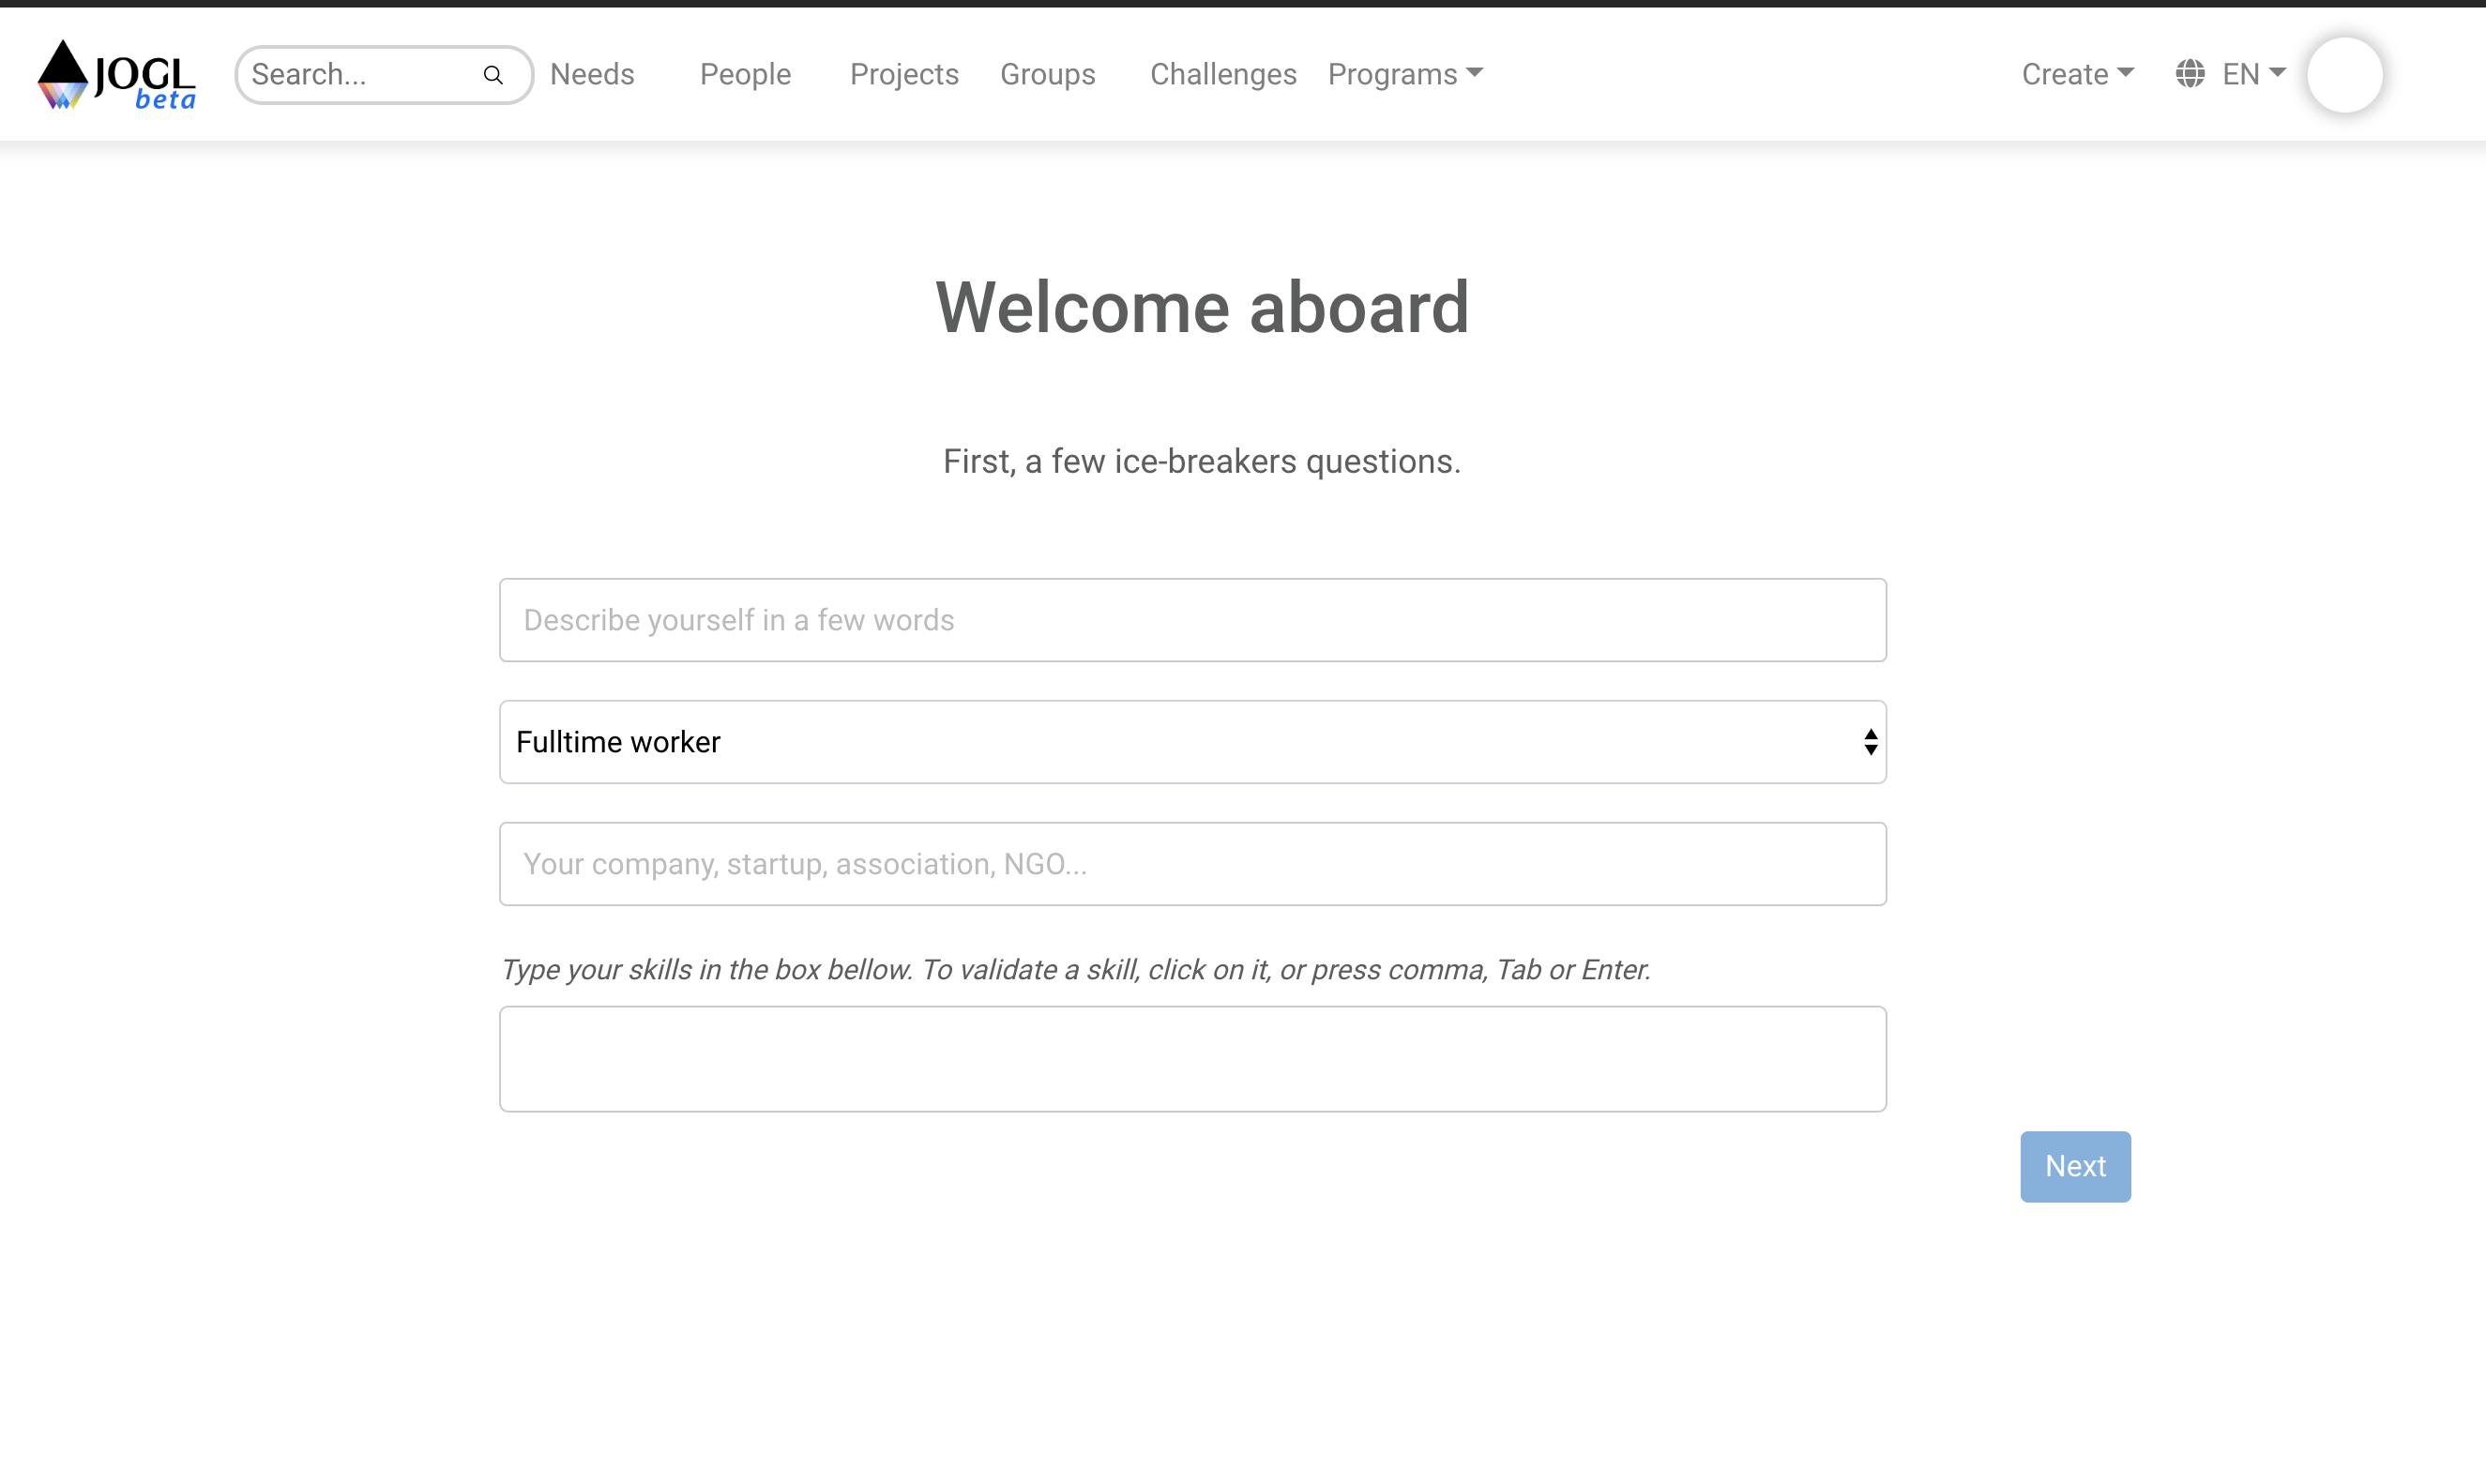Click the globe language icon

[x=2190, y=74]
